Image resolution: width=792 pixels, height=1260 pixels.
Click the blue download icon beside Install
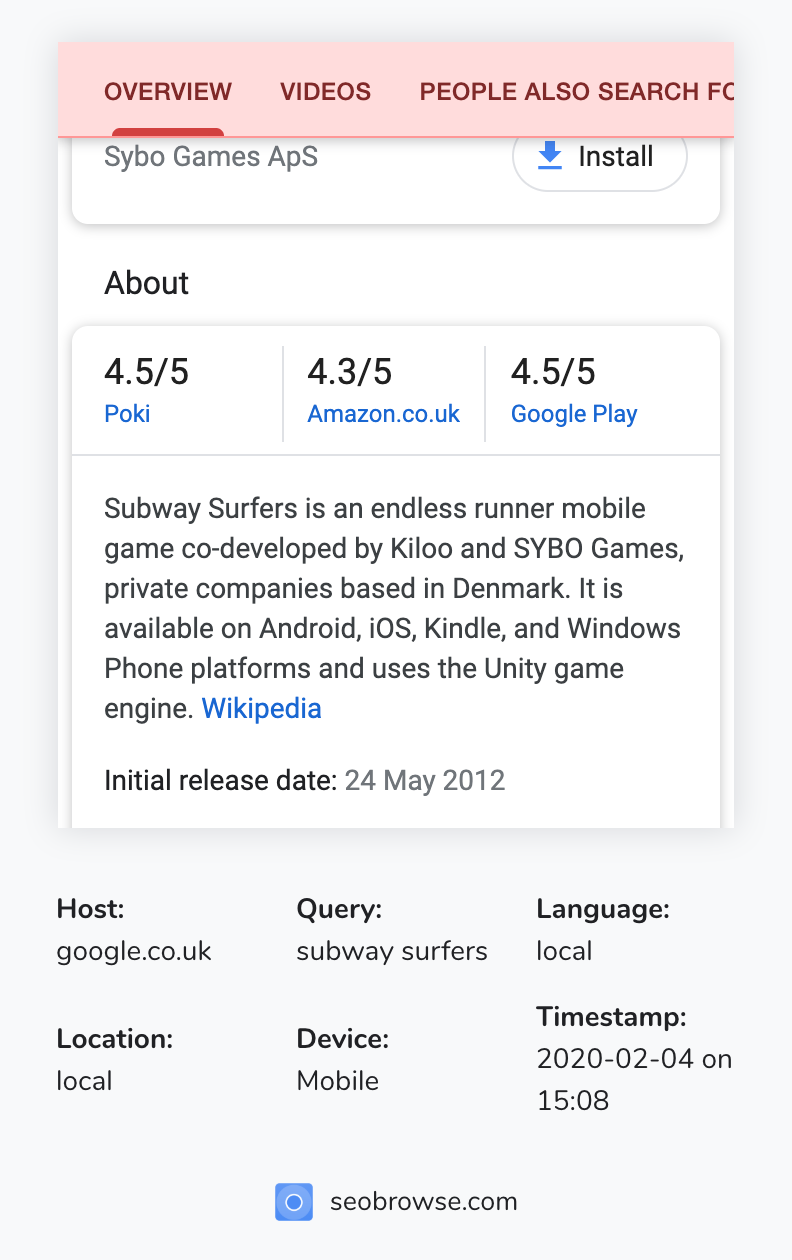tap(549, 156)
